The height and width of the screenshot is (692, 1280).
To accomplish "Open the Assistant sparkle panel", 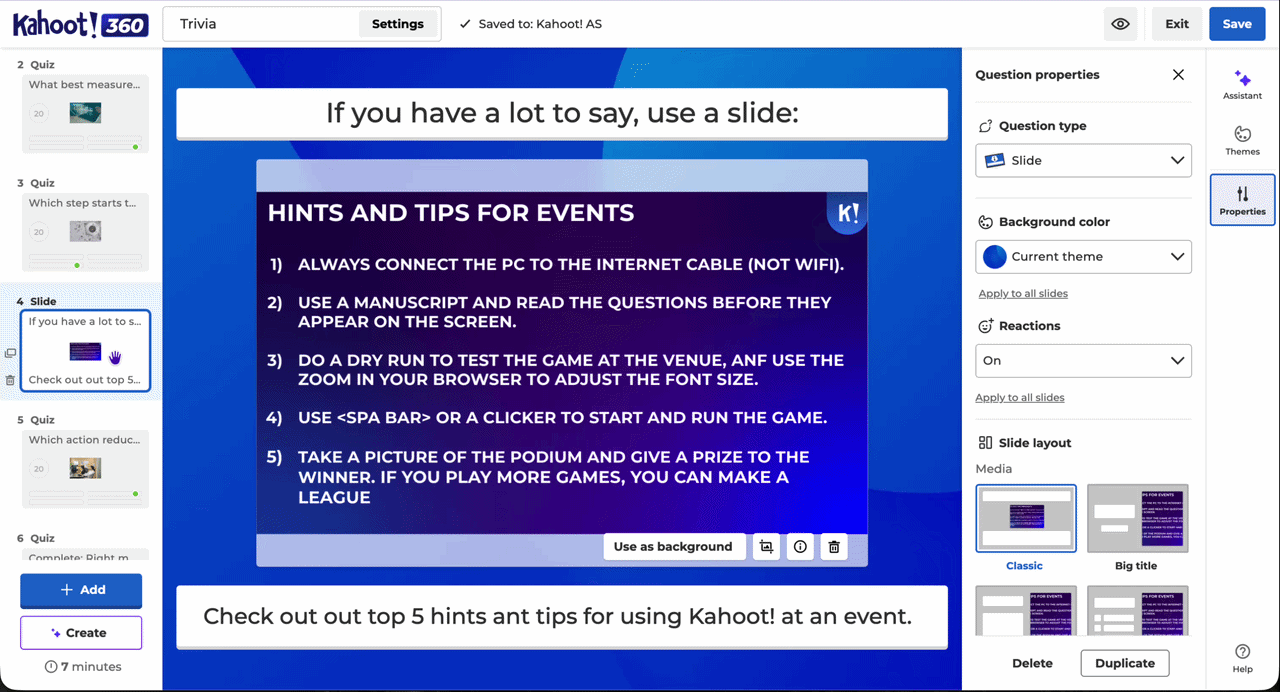I will click(1242, 84).
